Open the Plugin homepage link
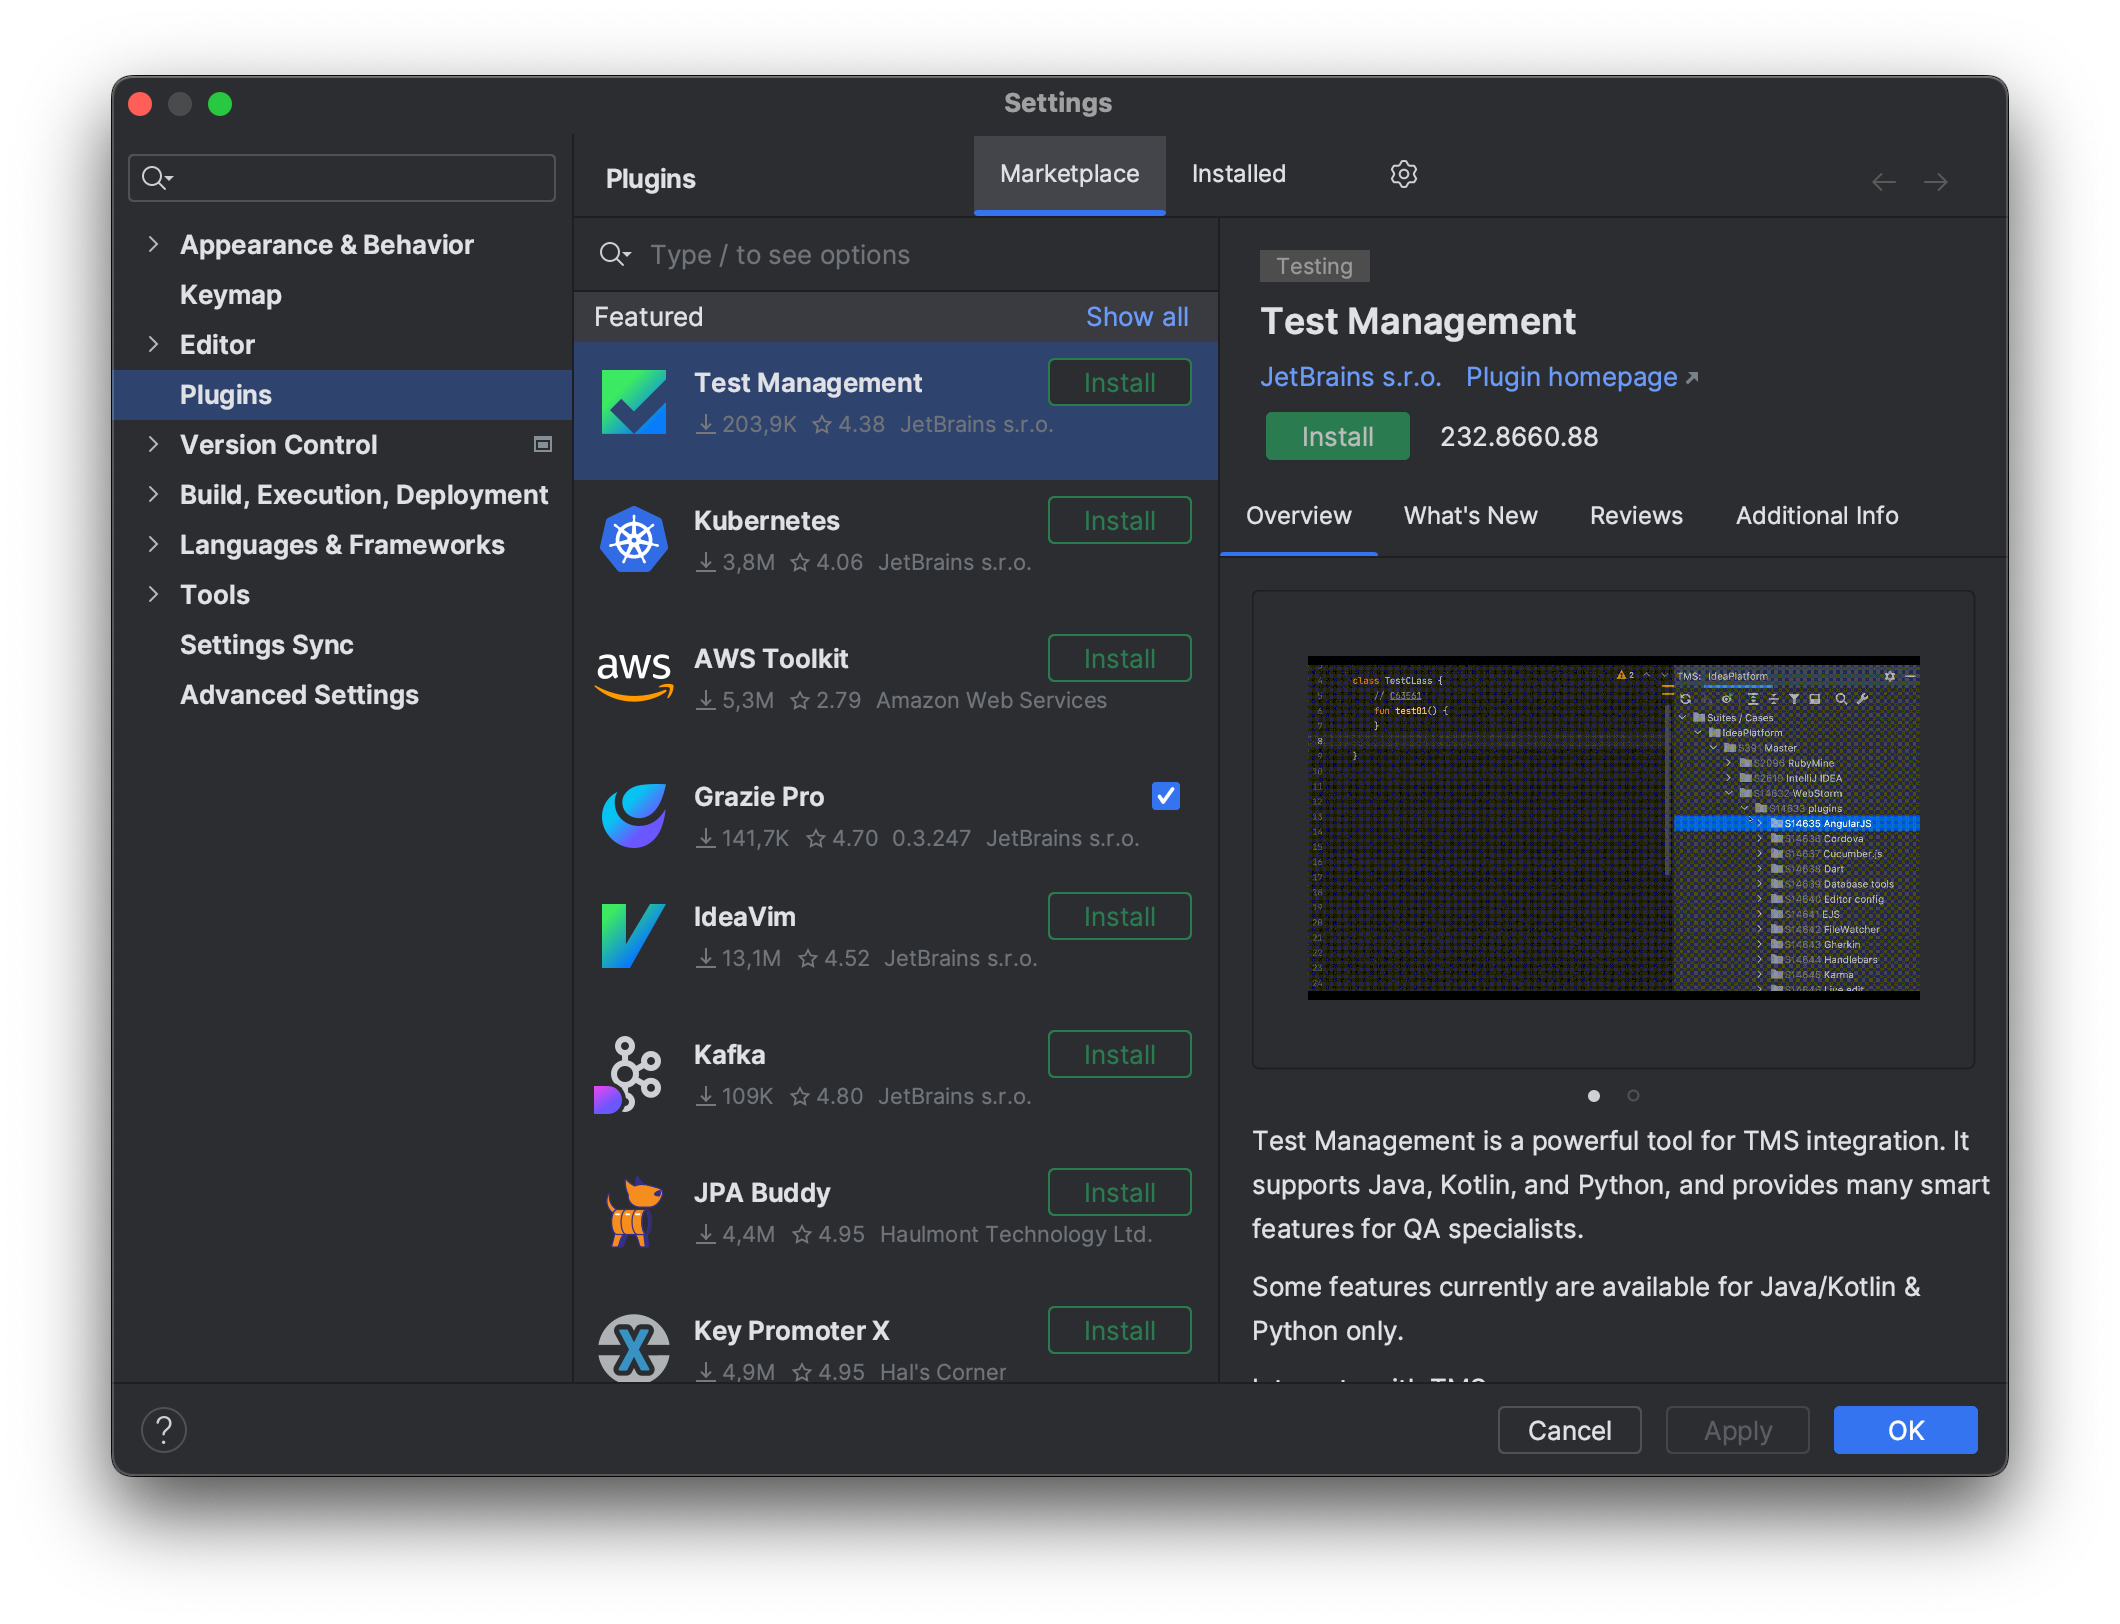The height and width of the screenshot is (1624, 2120). (x=1582, y=377)
